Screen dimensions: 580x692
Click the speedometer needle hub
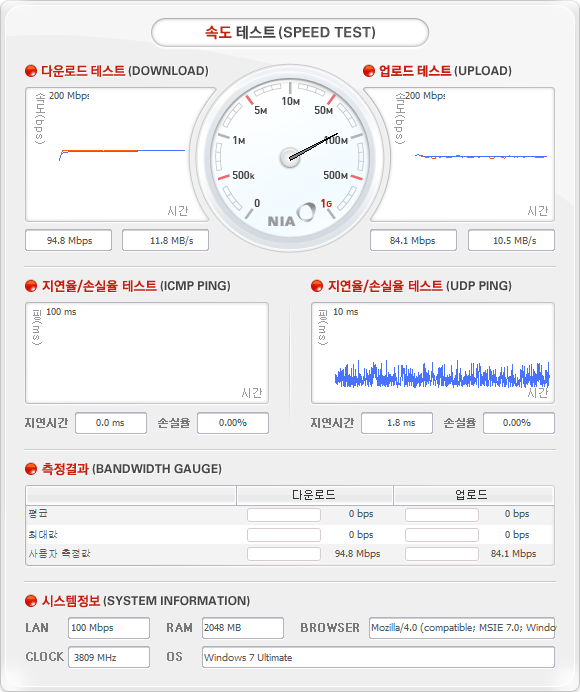coord(290,158)
